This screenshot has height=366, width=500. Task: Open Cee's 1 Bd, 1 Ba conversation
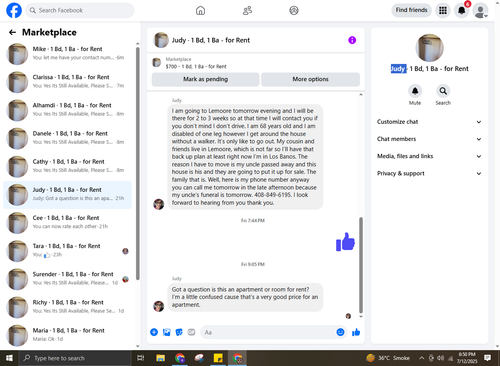(x=68, y=222)
